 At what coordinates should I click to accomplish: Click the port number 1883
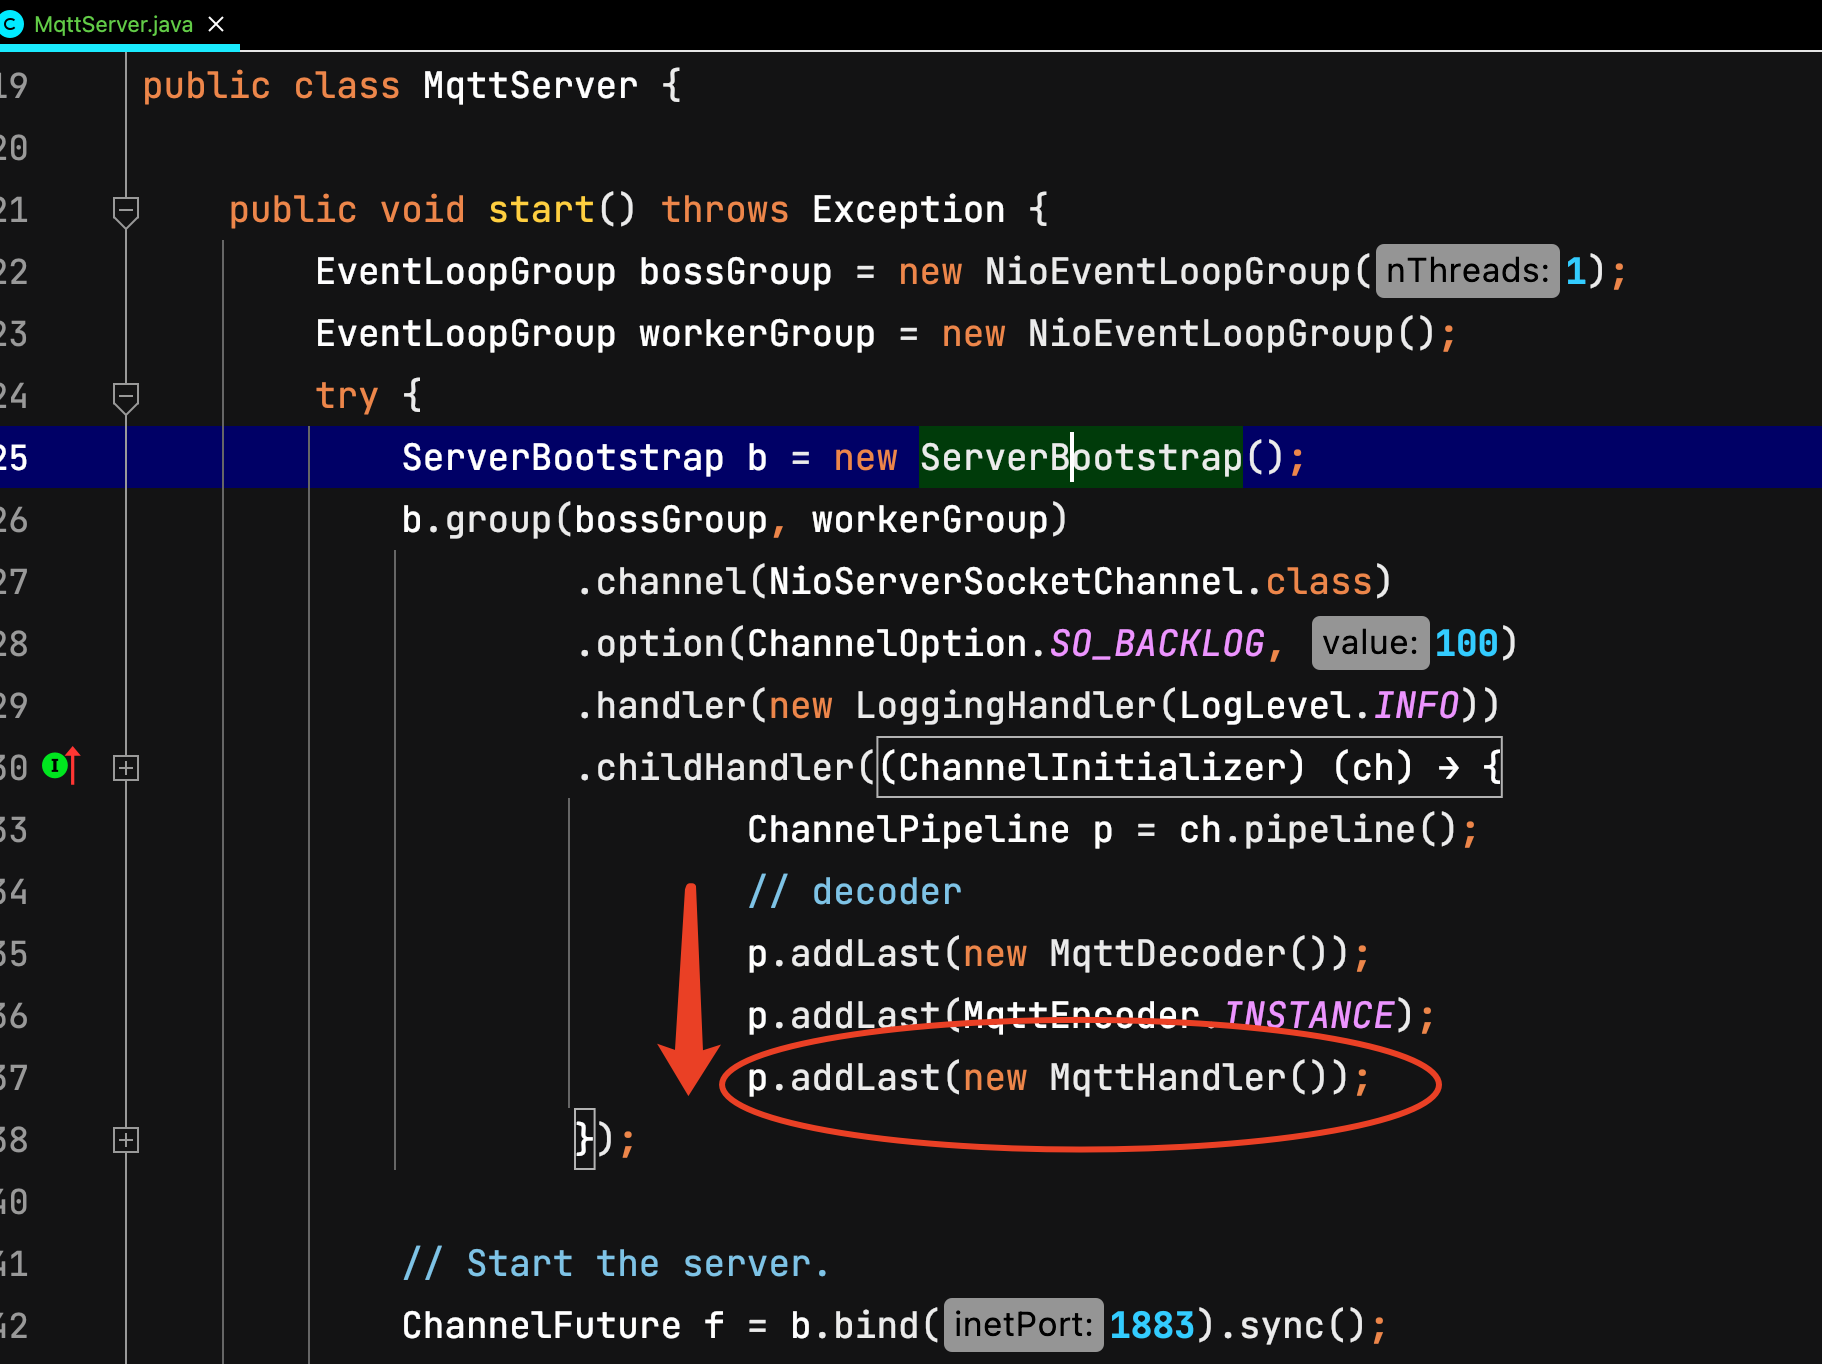tap(1151, 1326)
